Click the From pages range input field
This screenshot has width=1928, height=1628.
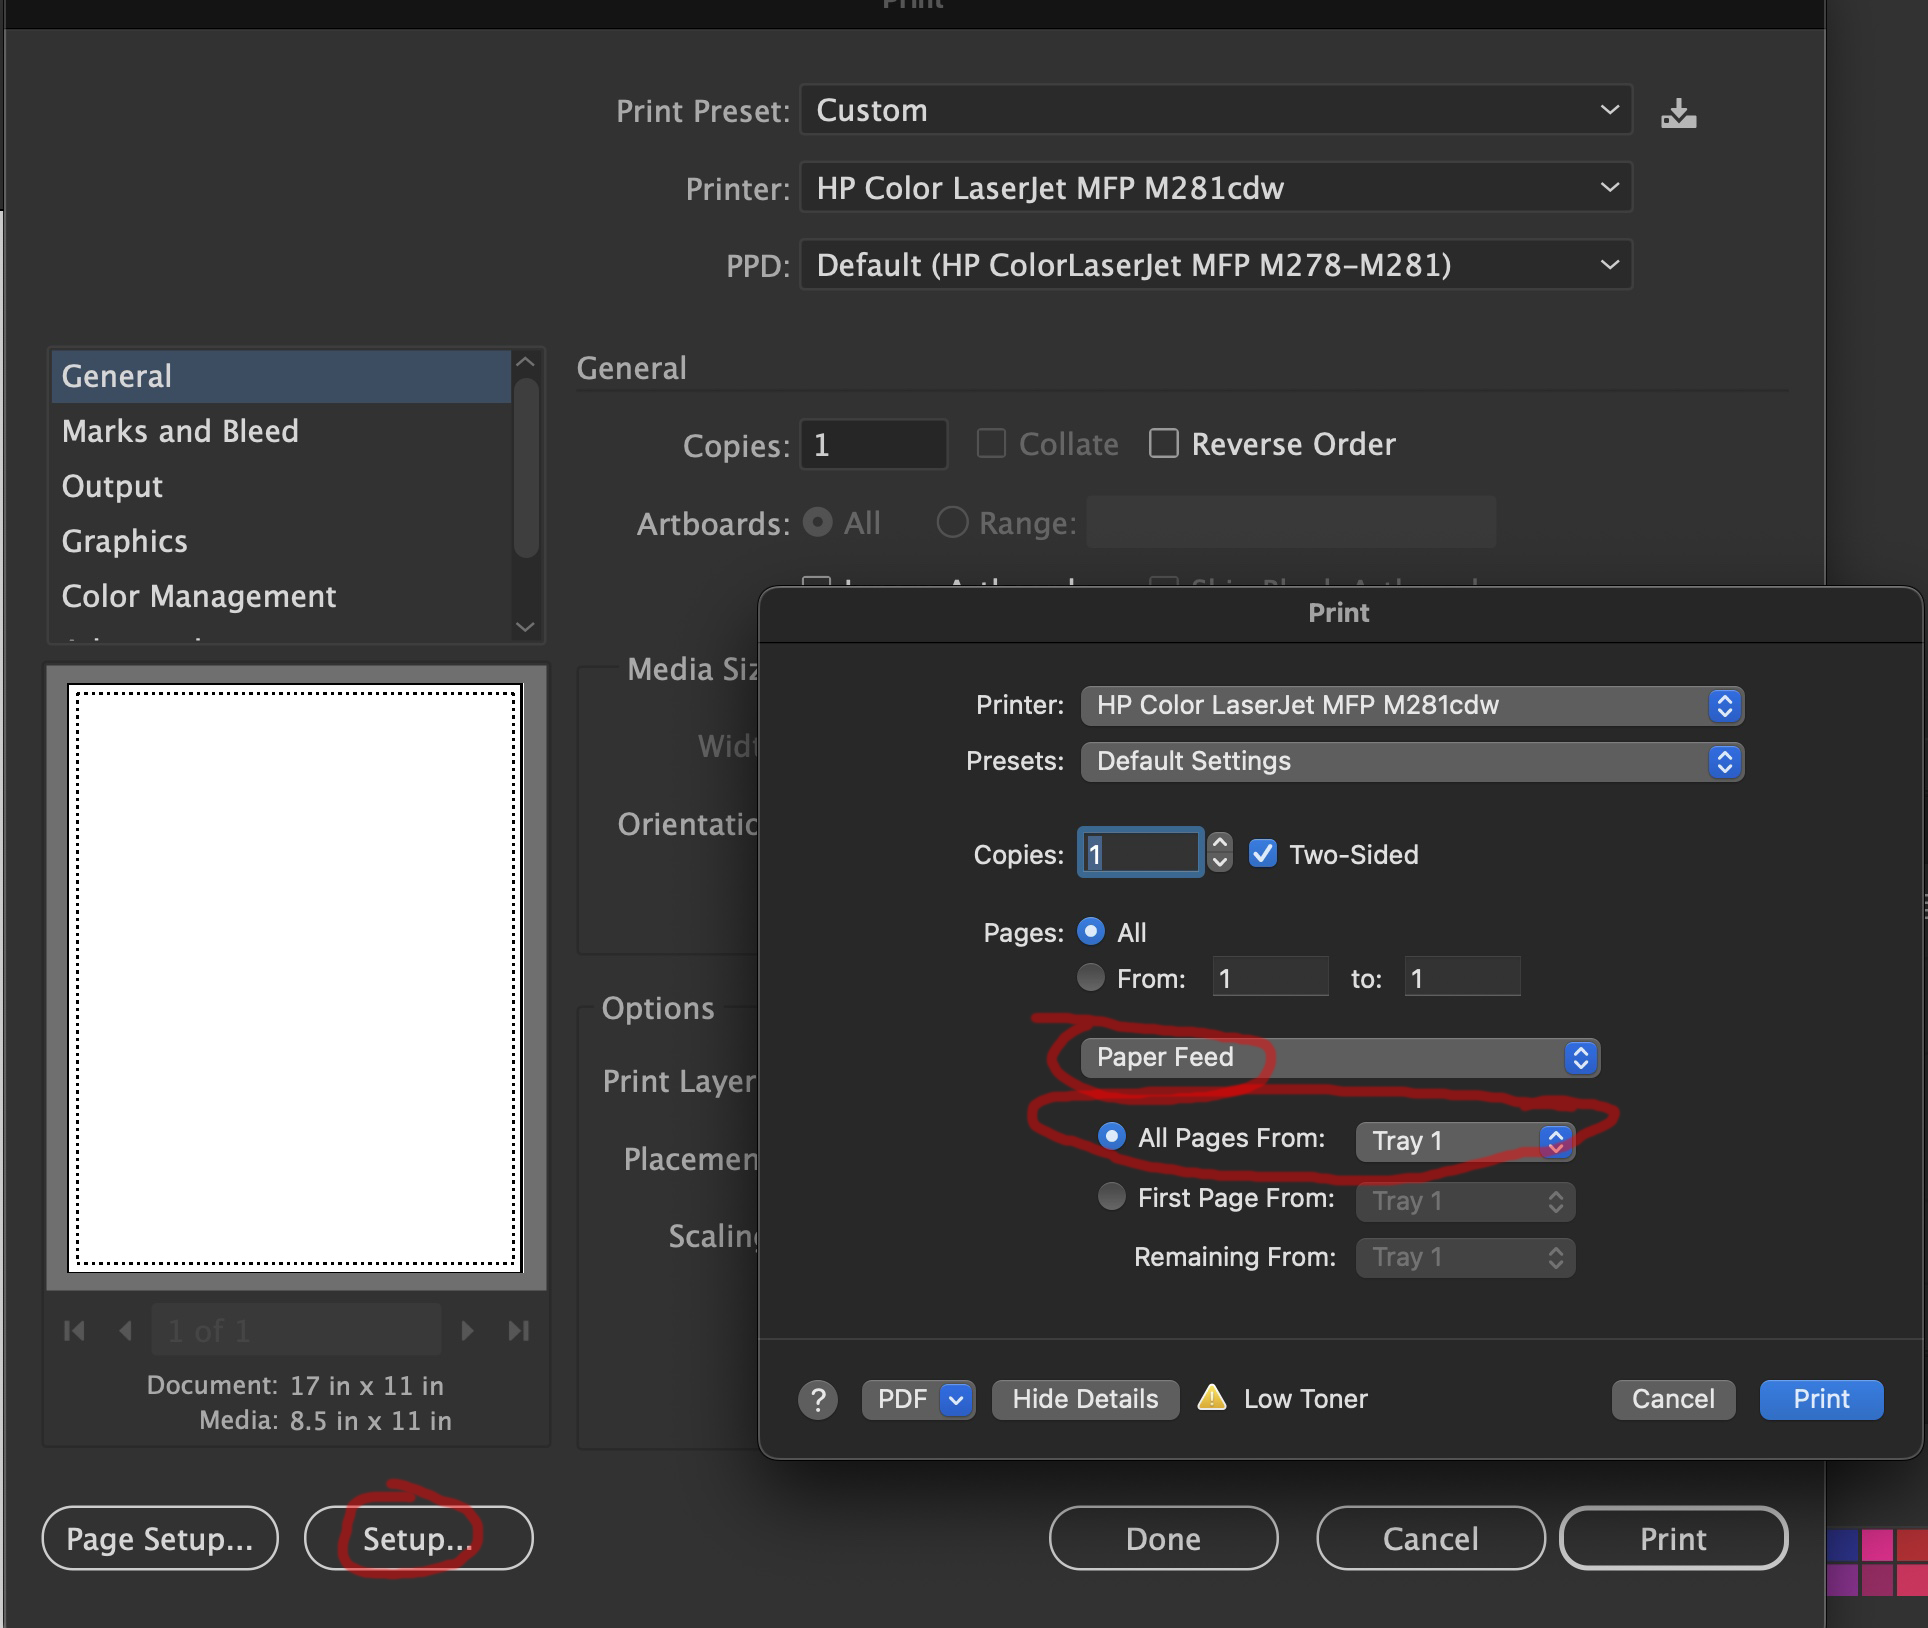1268,977
